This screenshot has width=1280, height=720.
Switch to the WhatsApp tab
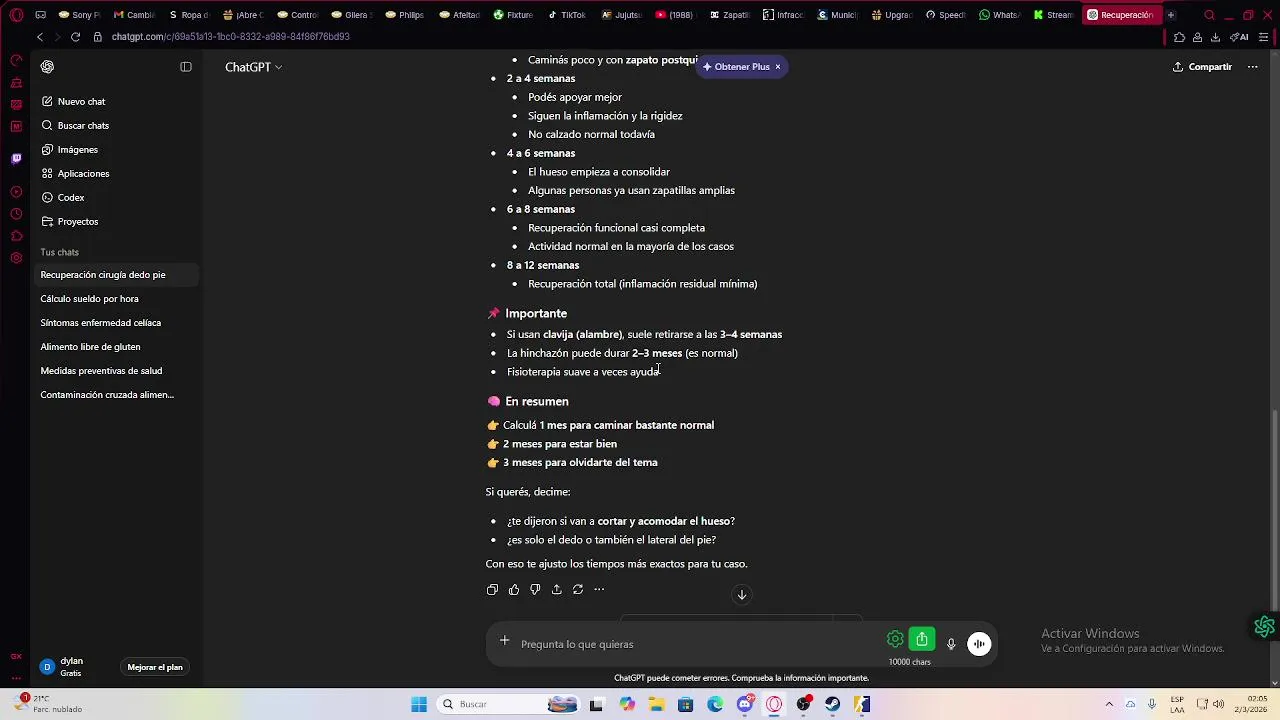pos(999,15)
